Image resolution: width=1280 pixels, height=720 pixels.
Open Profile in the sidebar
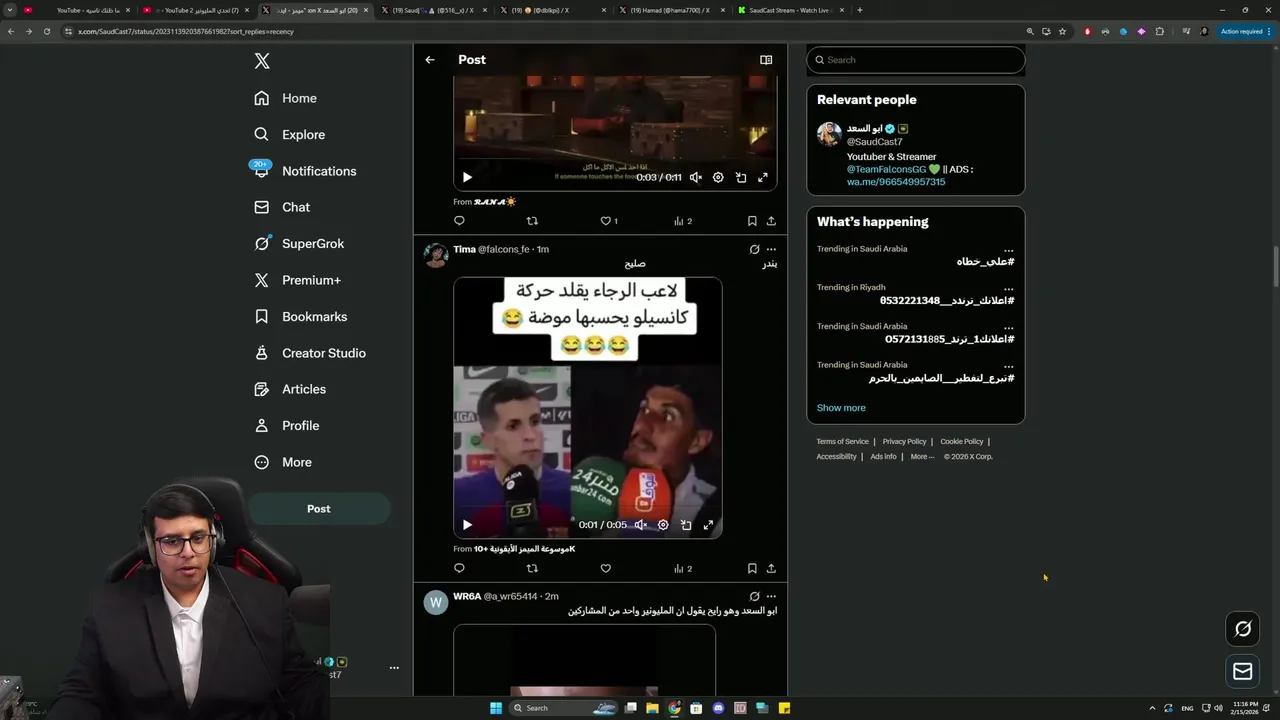pos(286,426)
